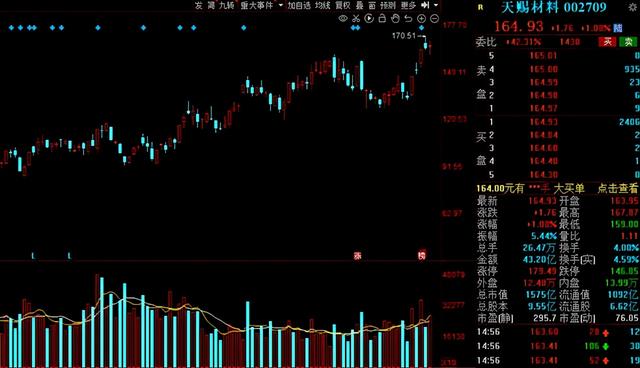Click the 大买单 big buy order text
The width and height of the screenshot is (640, 368).
click(x=569, y=188)
